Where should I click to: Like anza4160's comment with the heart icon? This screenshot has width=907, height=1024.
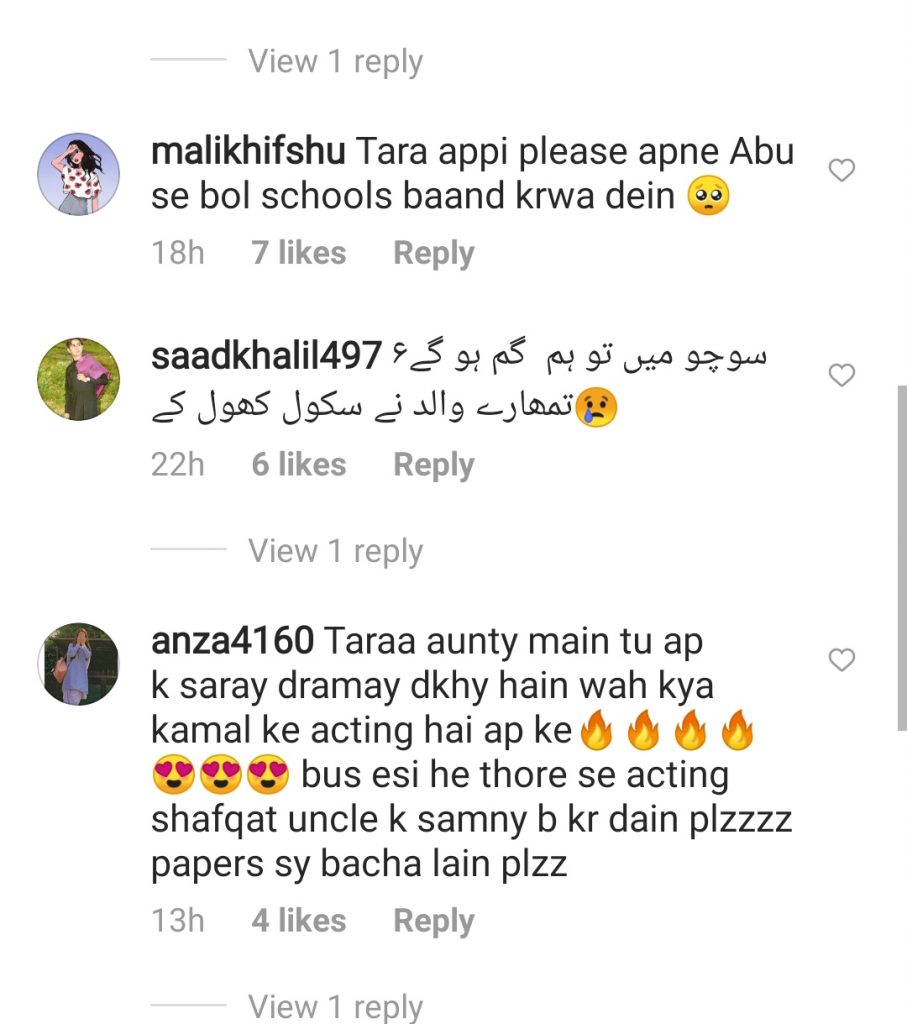pos(842,660)
